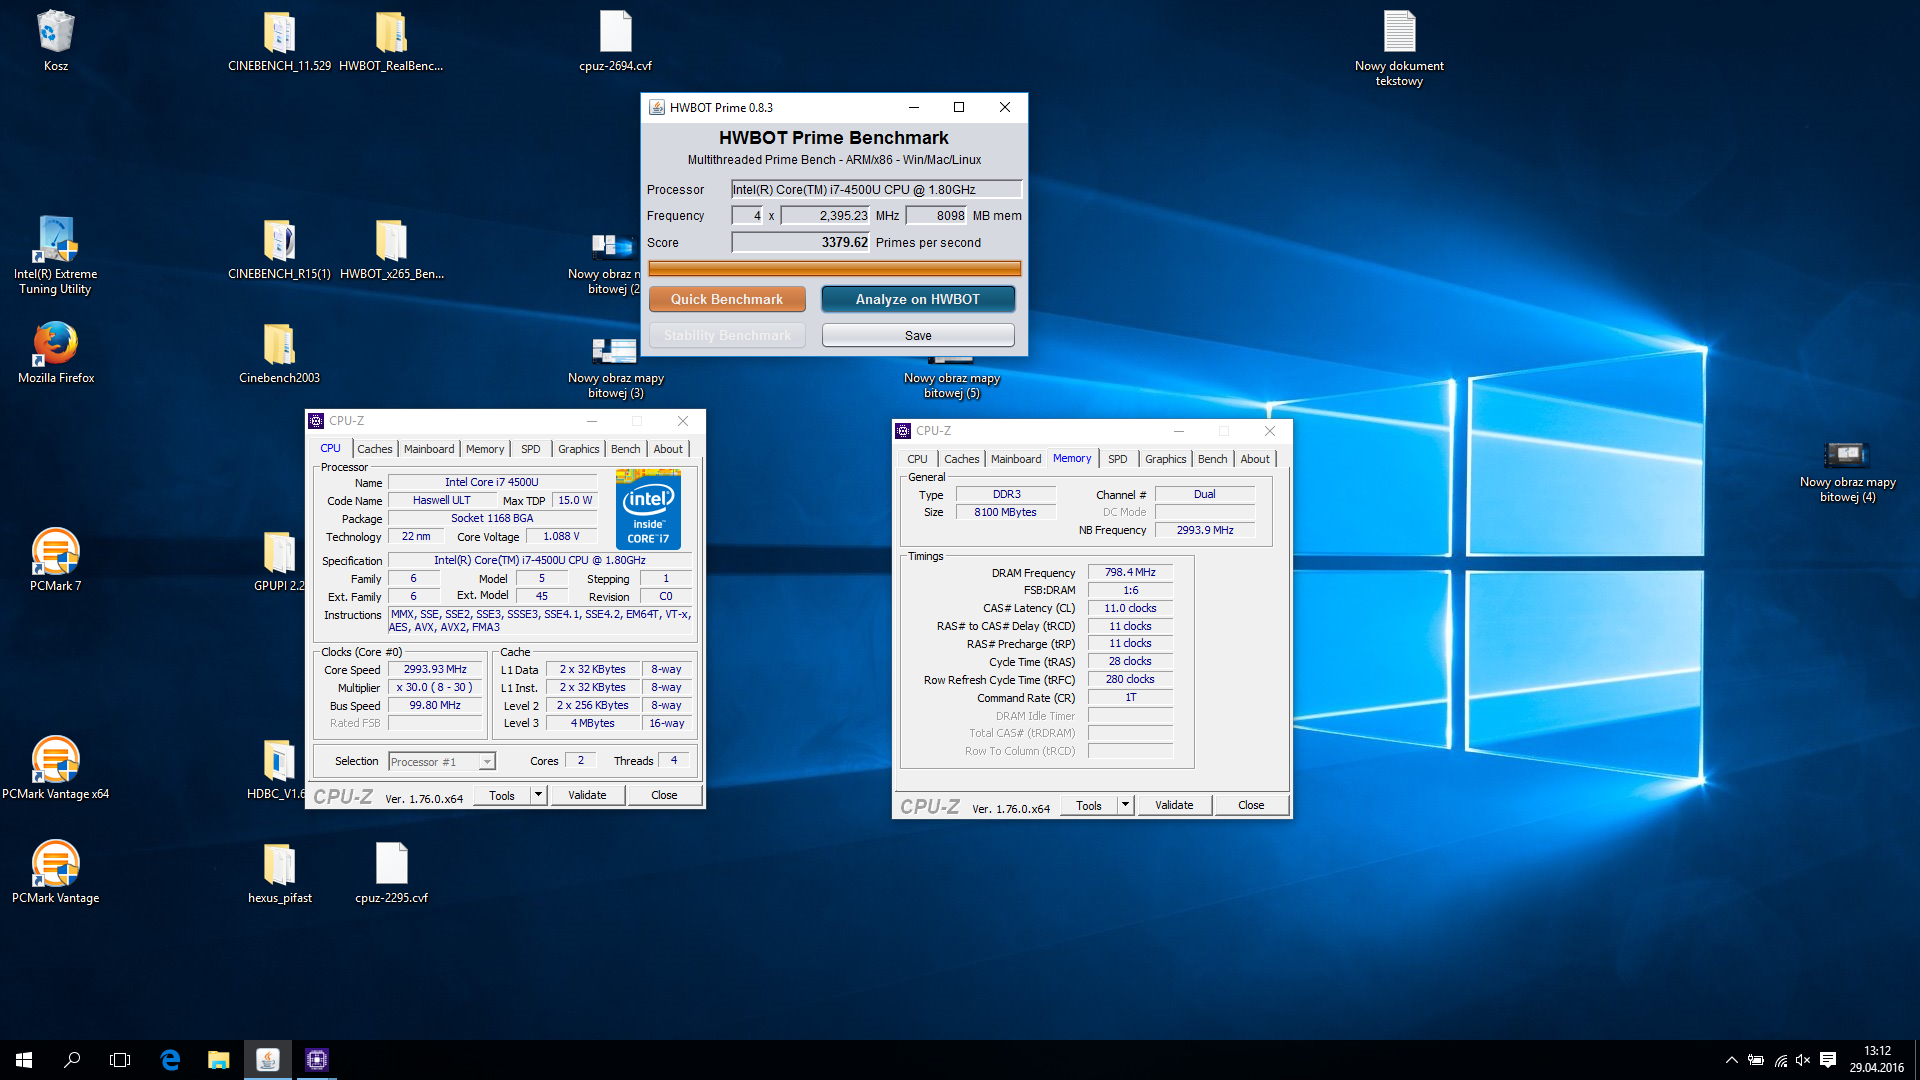Open Graphics tab in left CPU-Z
This screenshot has width=1920, height=1080.
(579, 449)
